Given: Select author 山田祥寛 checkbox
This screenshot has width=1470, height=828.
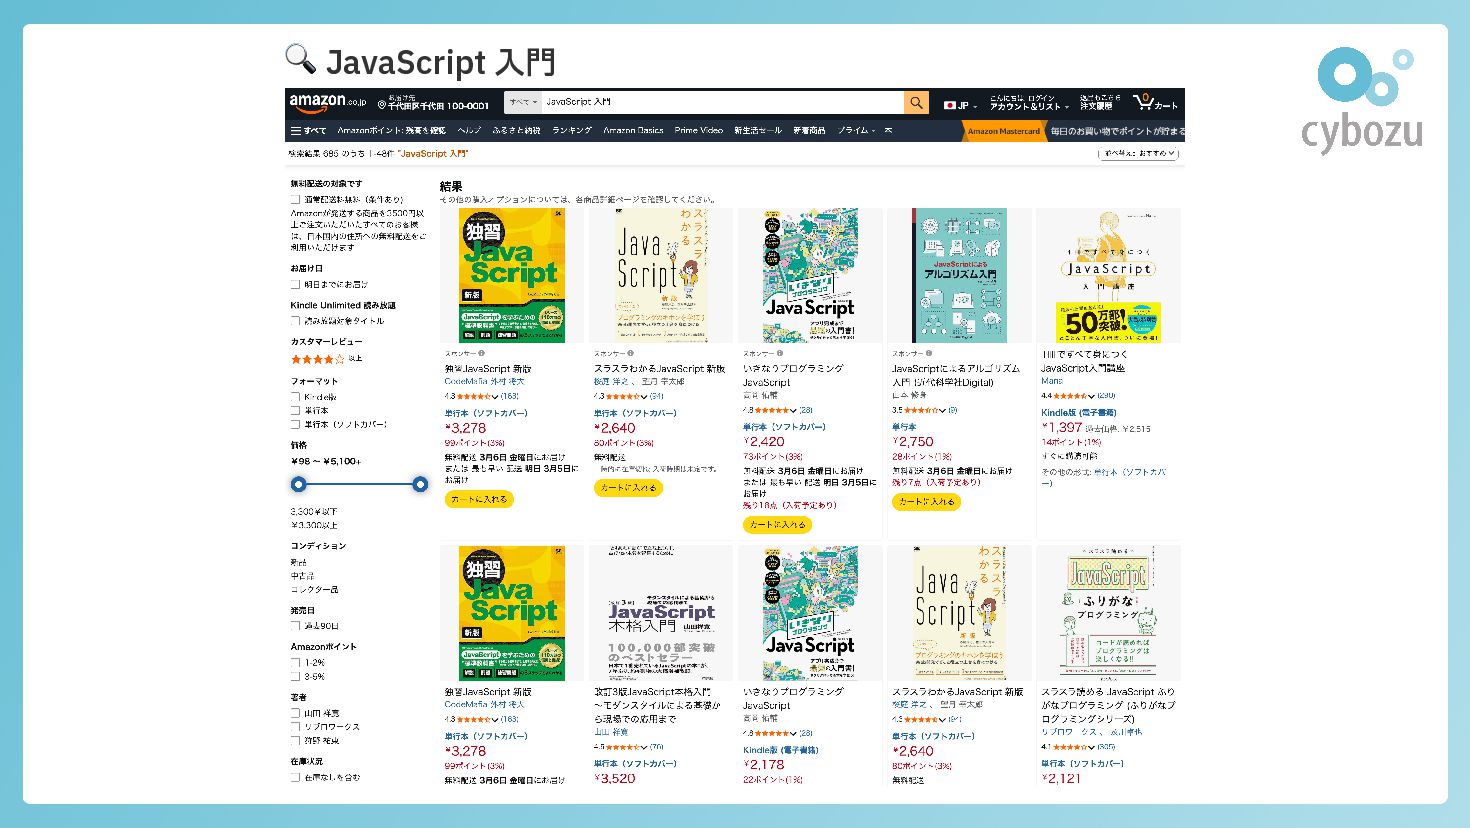Looking at the screenshot, I should point(295,714).
